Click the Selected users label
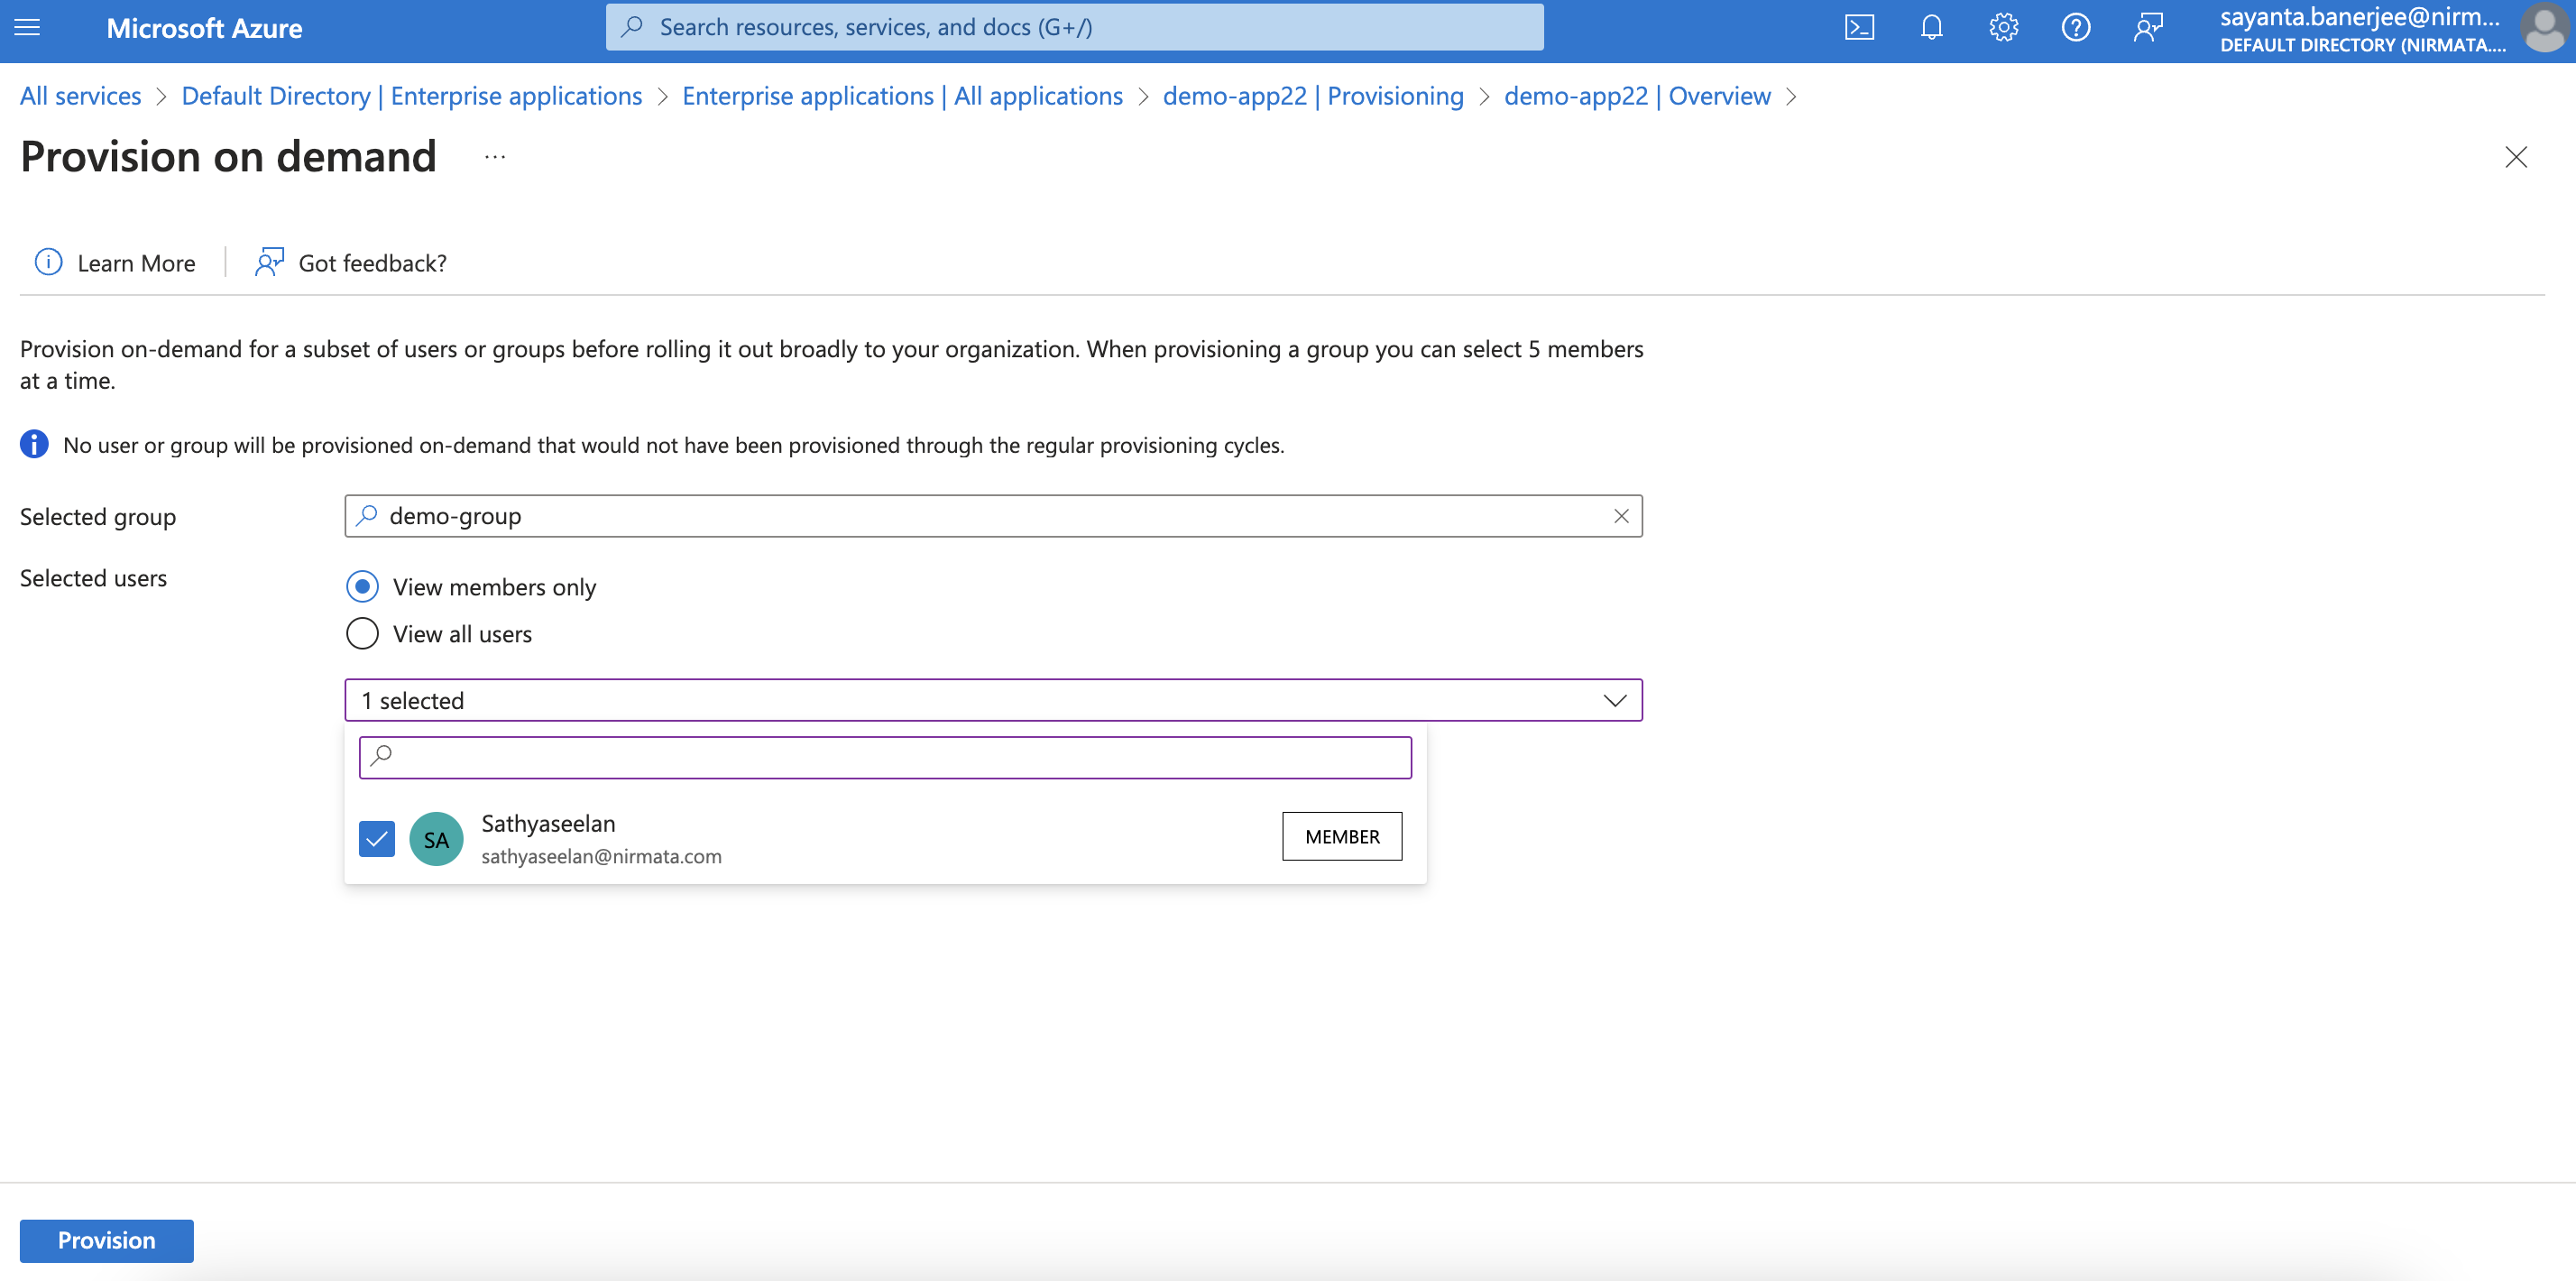 click(93, 578)
